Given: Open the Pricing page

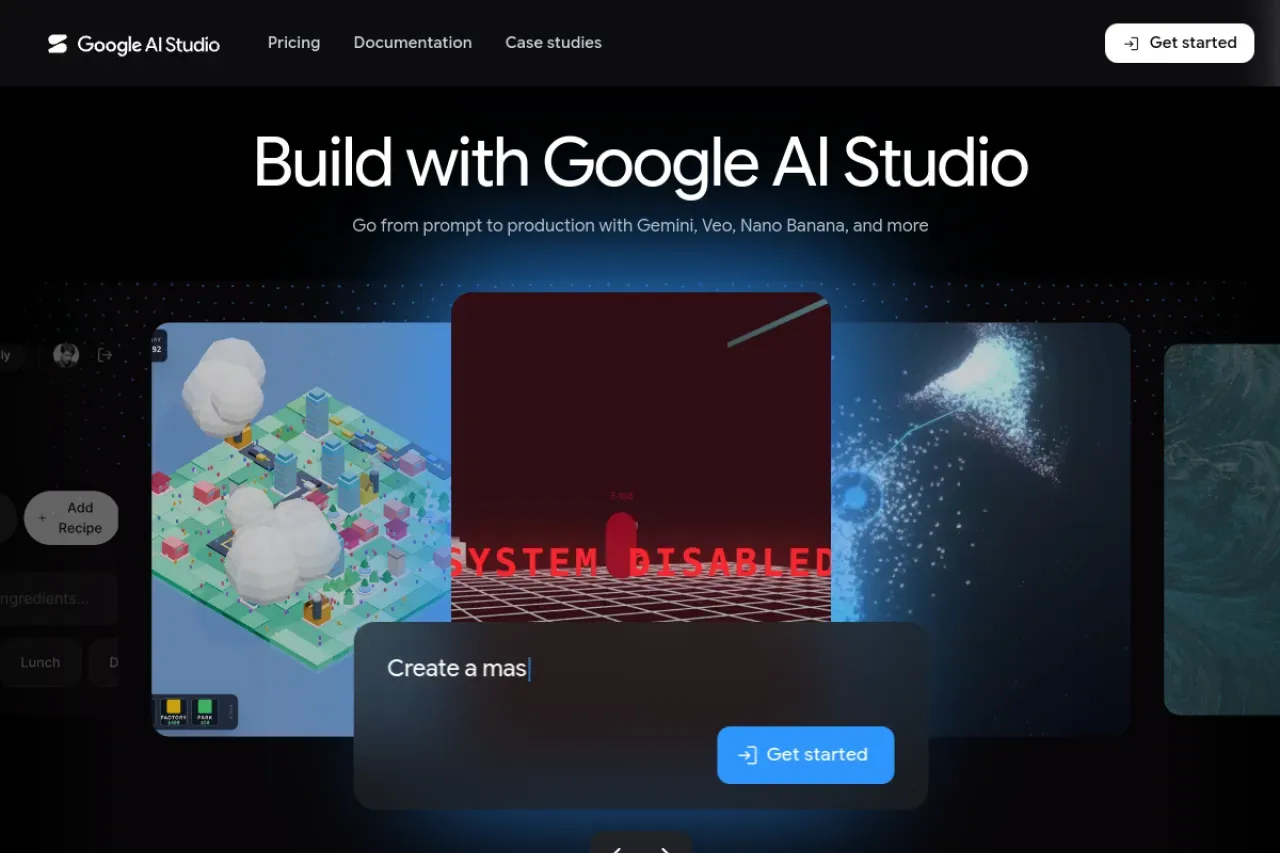Looking at the screenshot, I should [294, 43].
